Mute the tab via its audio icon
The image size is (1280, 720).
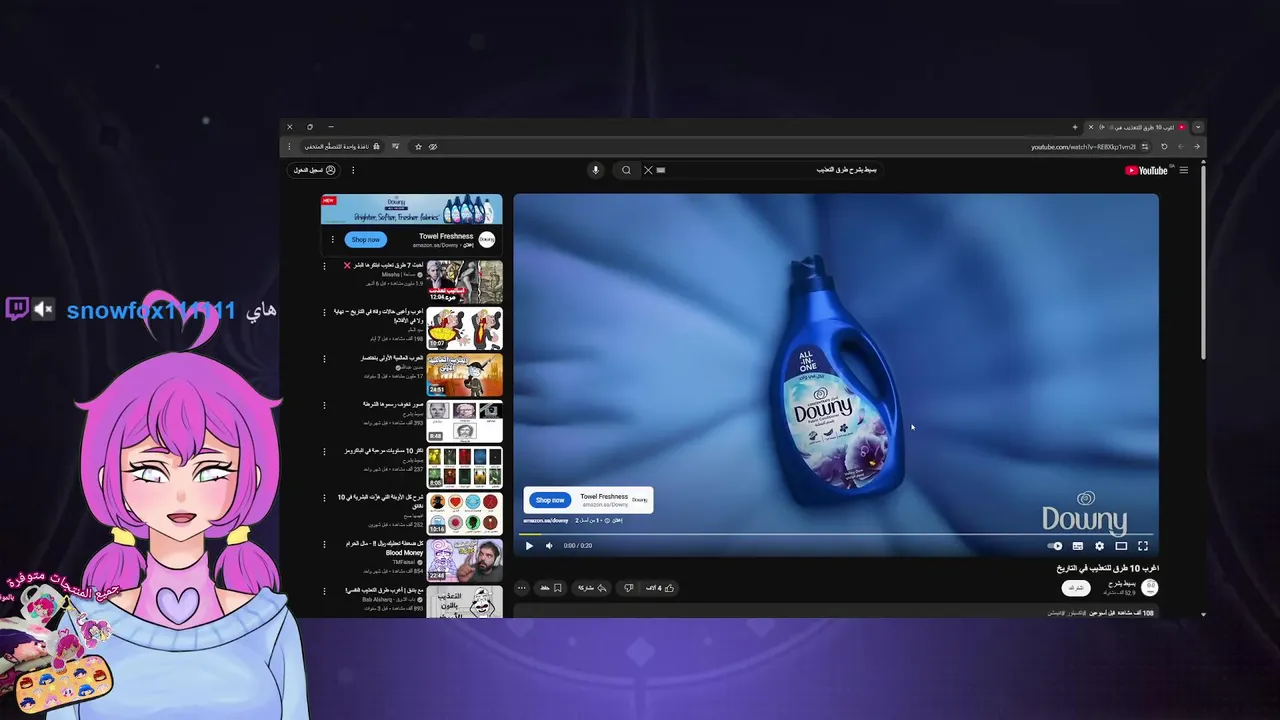click(1101, 127)
